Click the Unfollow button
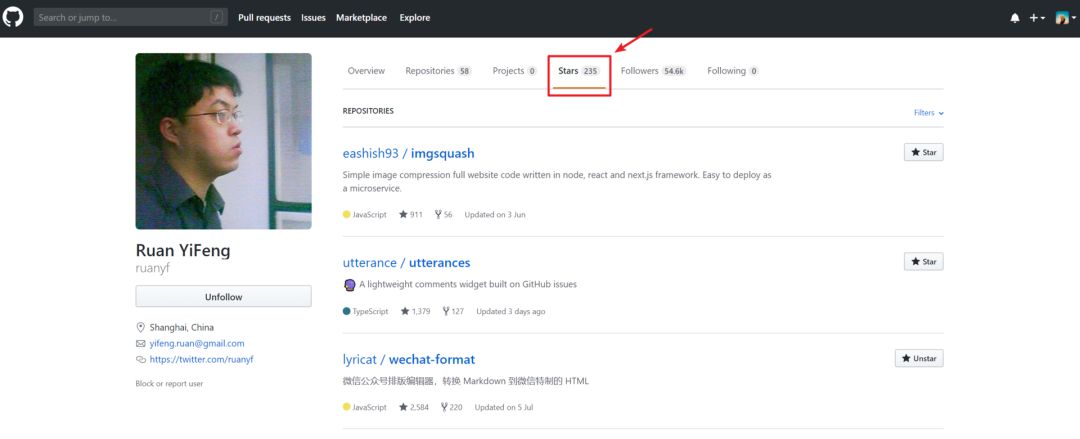Image resolution: width=1080 pixels, height=439 pixels. click(223, 296)
